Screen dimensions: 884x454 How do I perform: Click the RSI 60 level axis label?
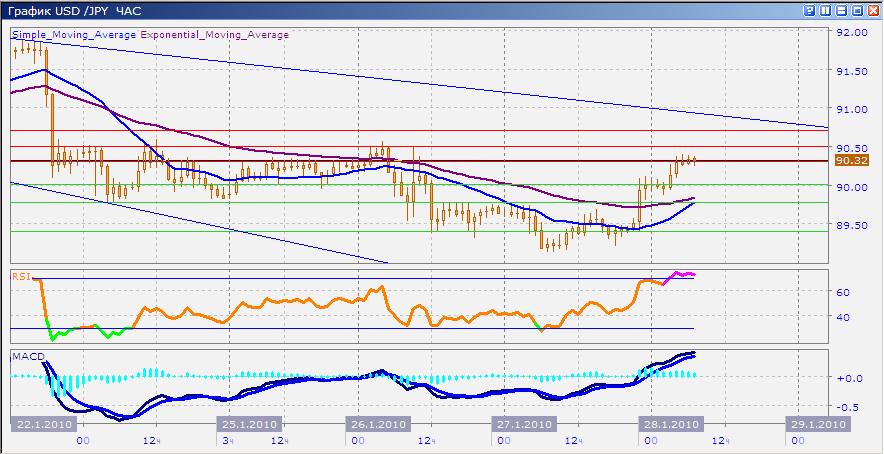[x=843, y=292]
